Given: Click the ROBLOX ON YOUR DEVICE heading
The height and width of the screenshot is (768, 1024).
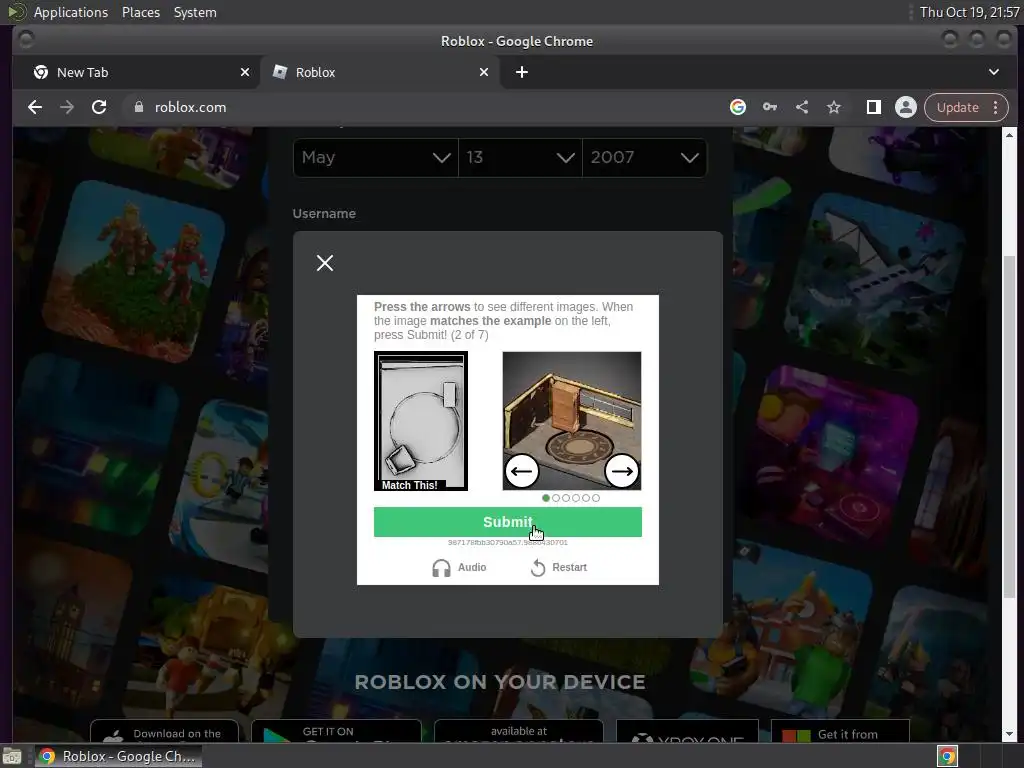Looking at the screenshot, I should coord(500,682).
